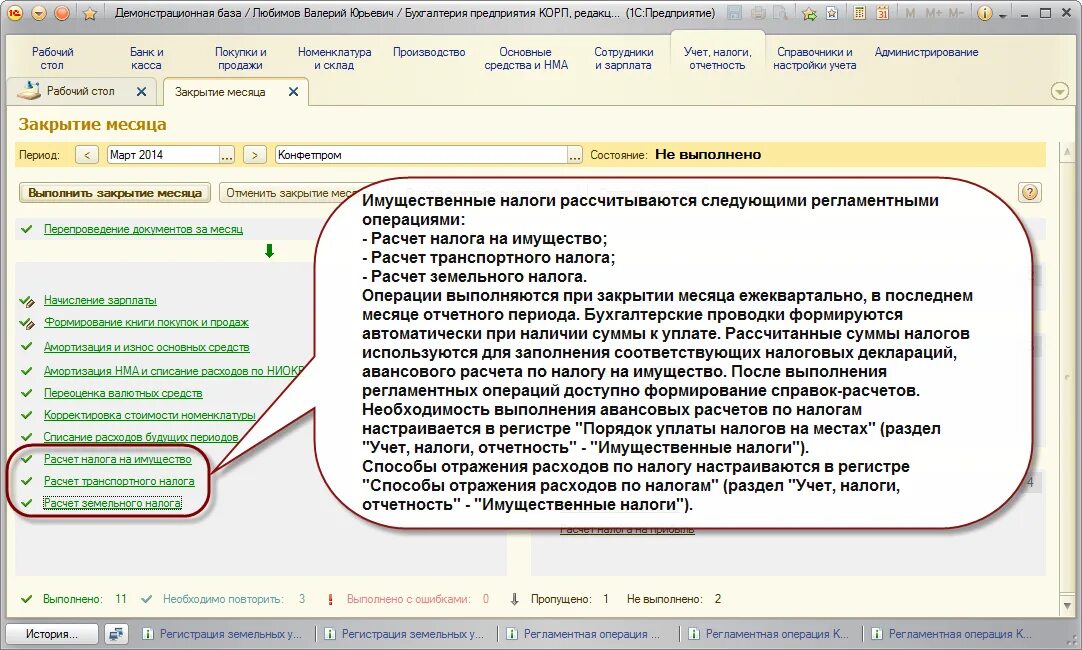Image resolution: width=1082 pixels, height=650 pixels.
Task: Click Выполнить закрытие месяца button
Action: click(x=115, y=193)
